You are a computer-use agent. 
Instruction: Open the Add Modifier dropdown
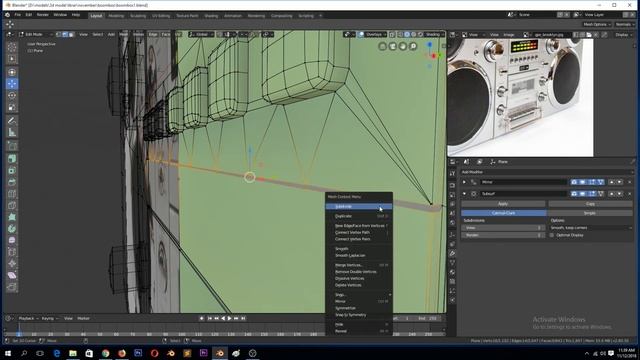click(547, 172)
